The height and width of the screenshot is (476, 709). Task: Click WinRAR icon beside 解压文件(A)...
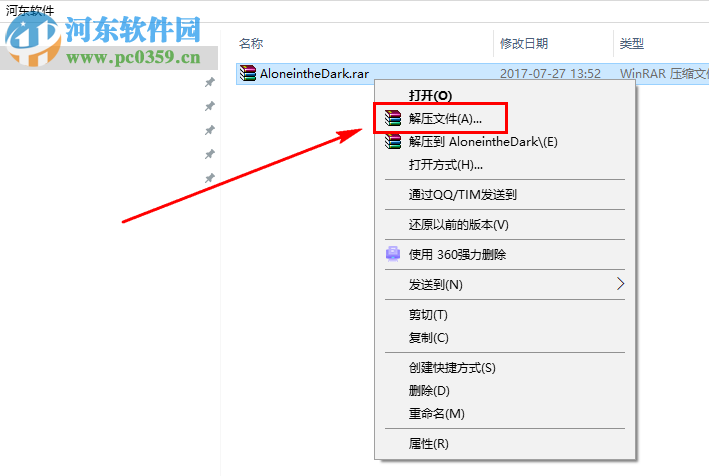[x=393, y=118]
